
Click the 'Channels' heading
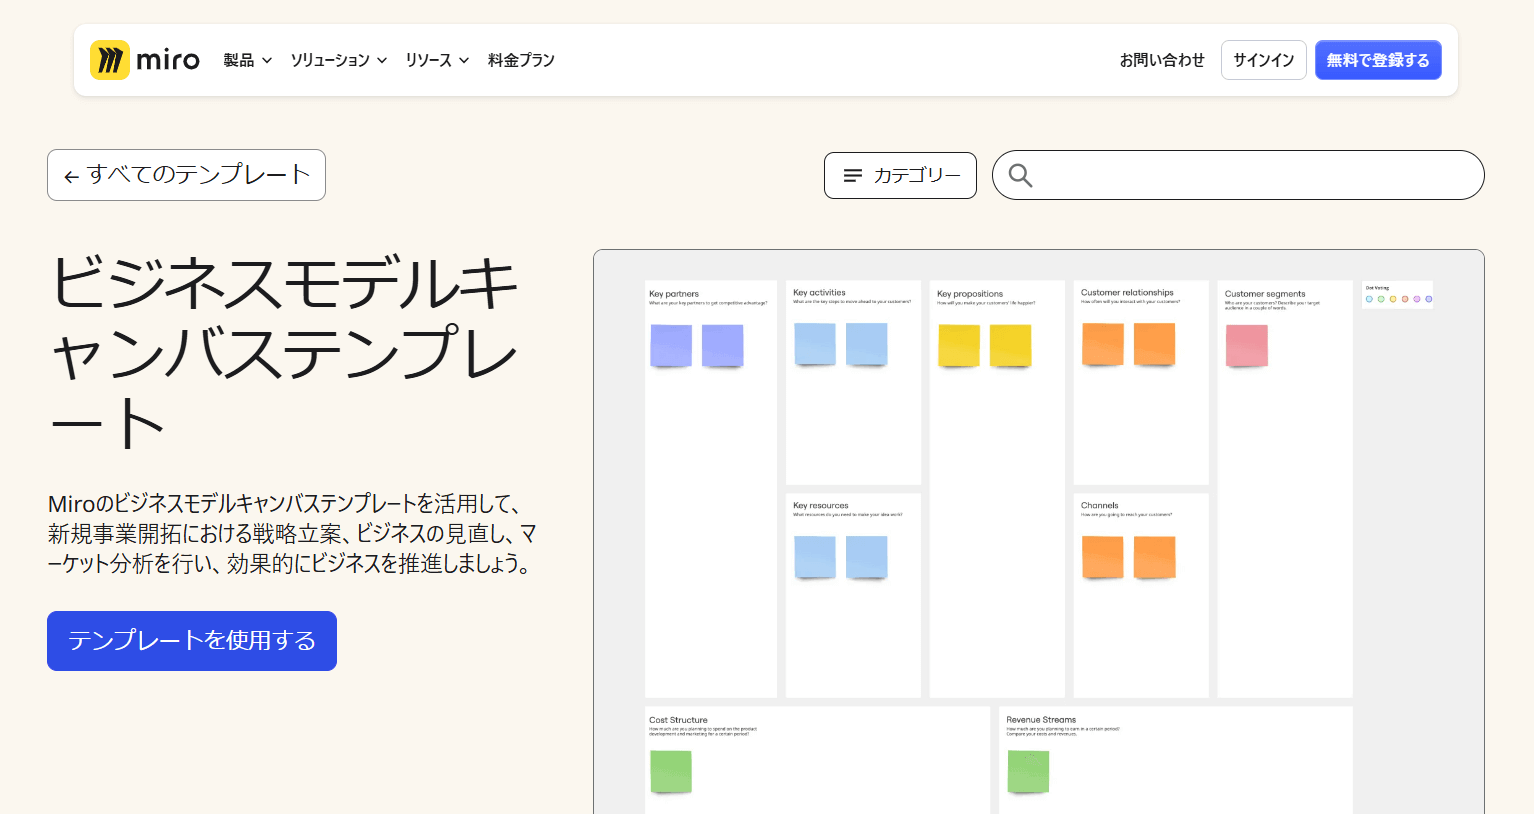click(1100, 506)
